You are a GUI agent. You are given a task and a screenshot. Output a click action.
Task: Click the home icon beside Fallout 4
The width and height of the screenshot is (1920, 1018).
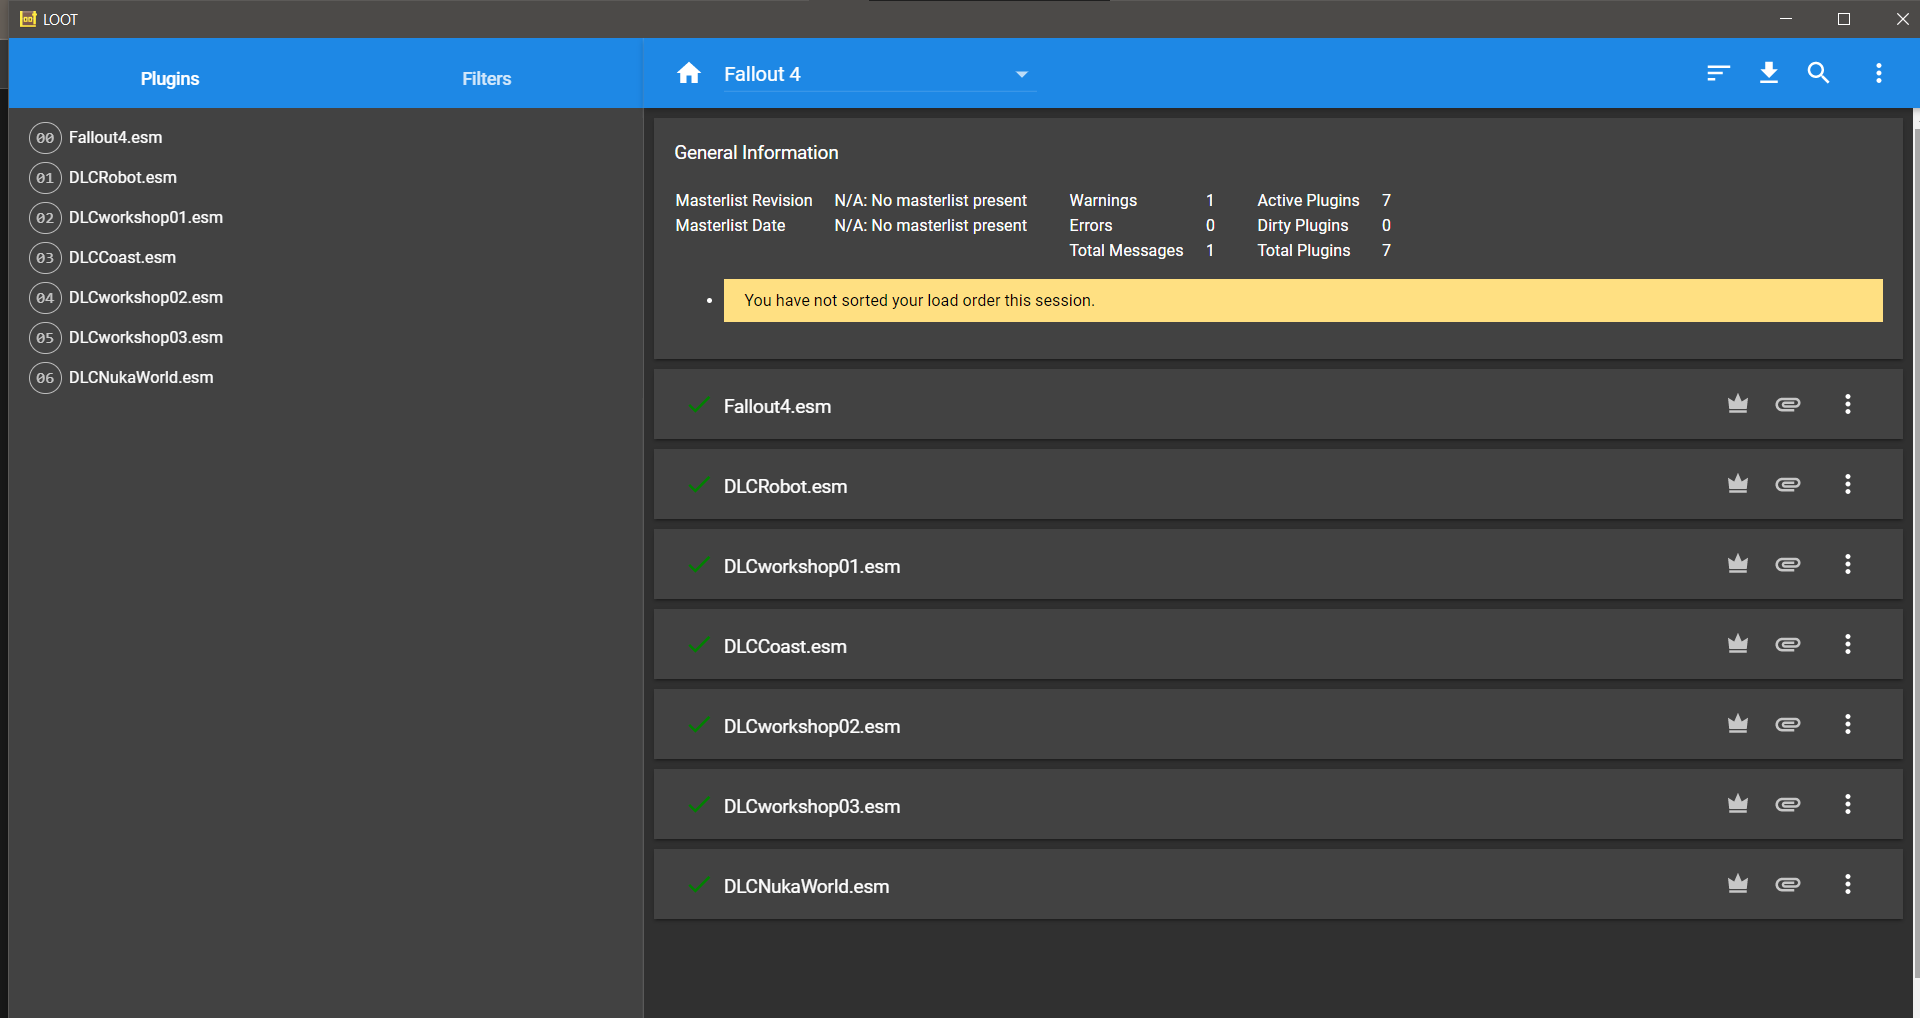(x=689, y=73)
